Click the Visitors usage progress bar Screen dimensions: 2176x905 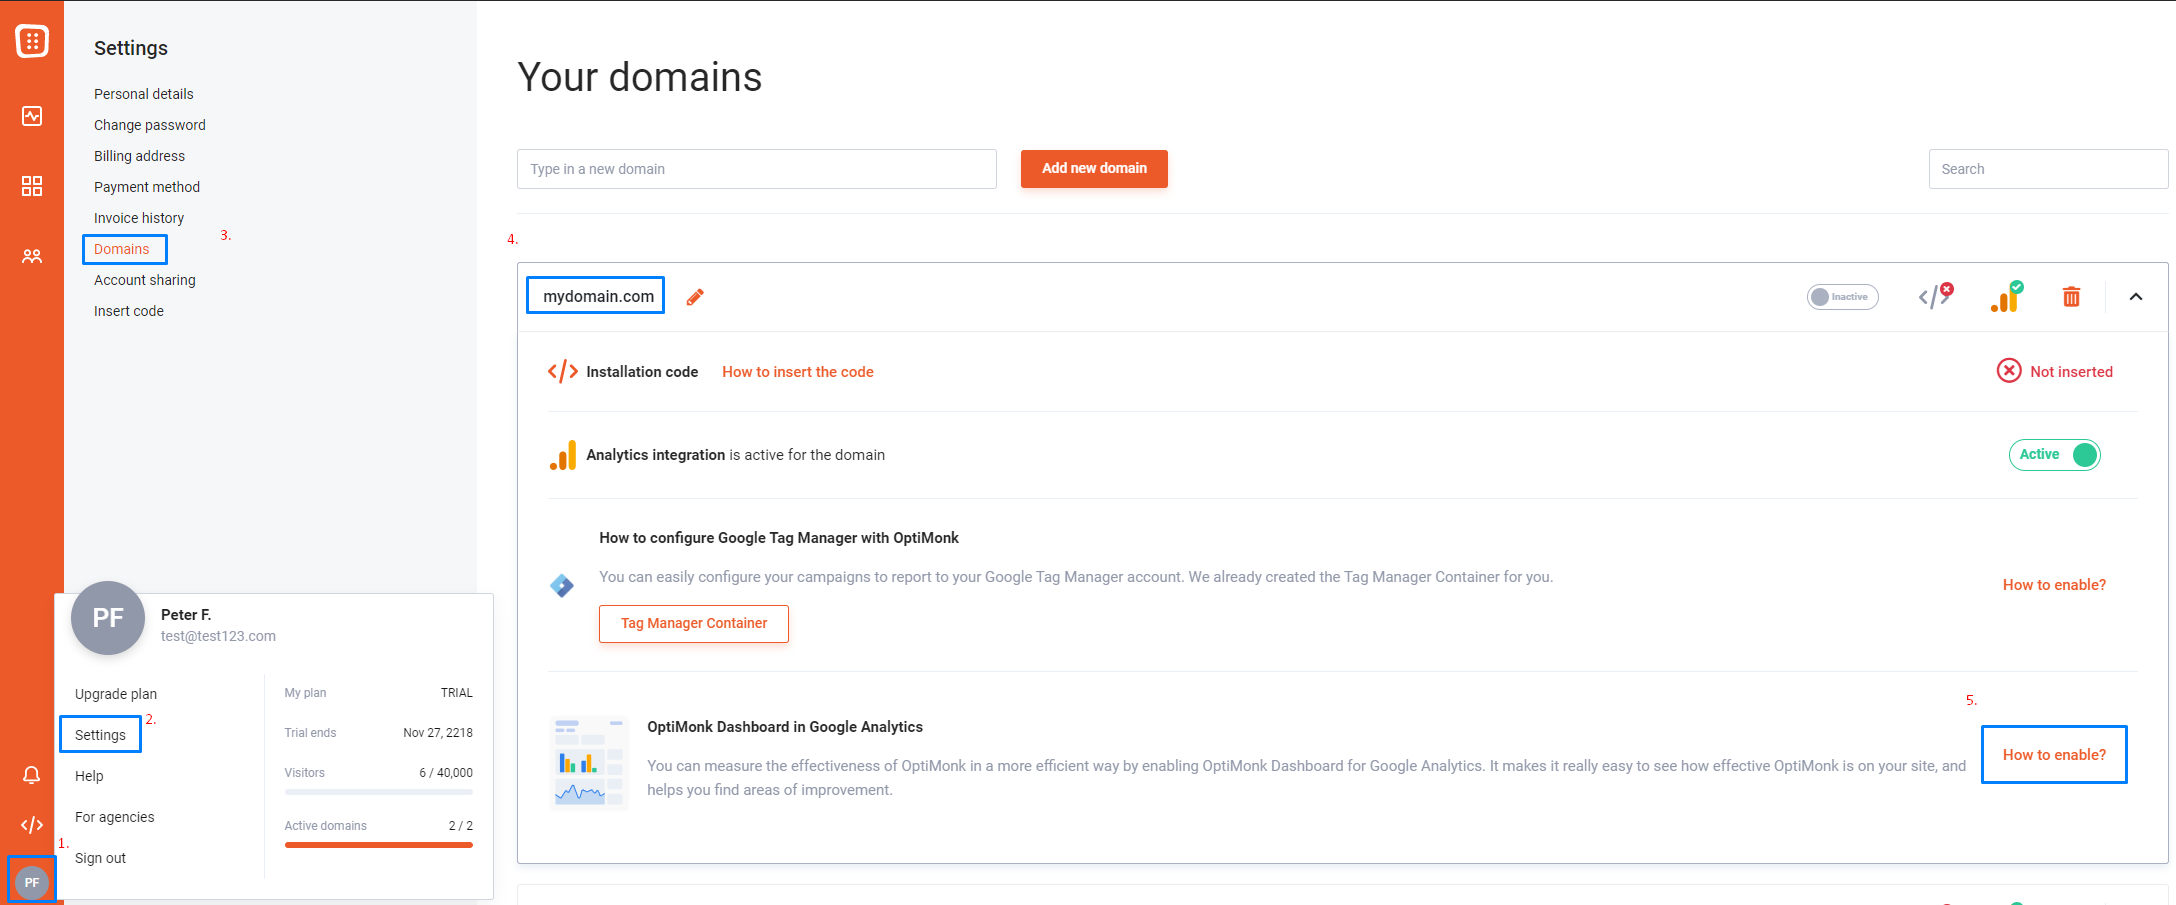pos(378,792)
